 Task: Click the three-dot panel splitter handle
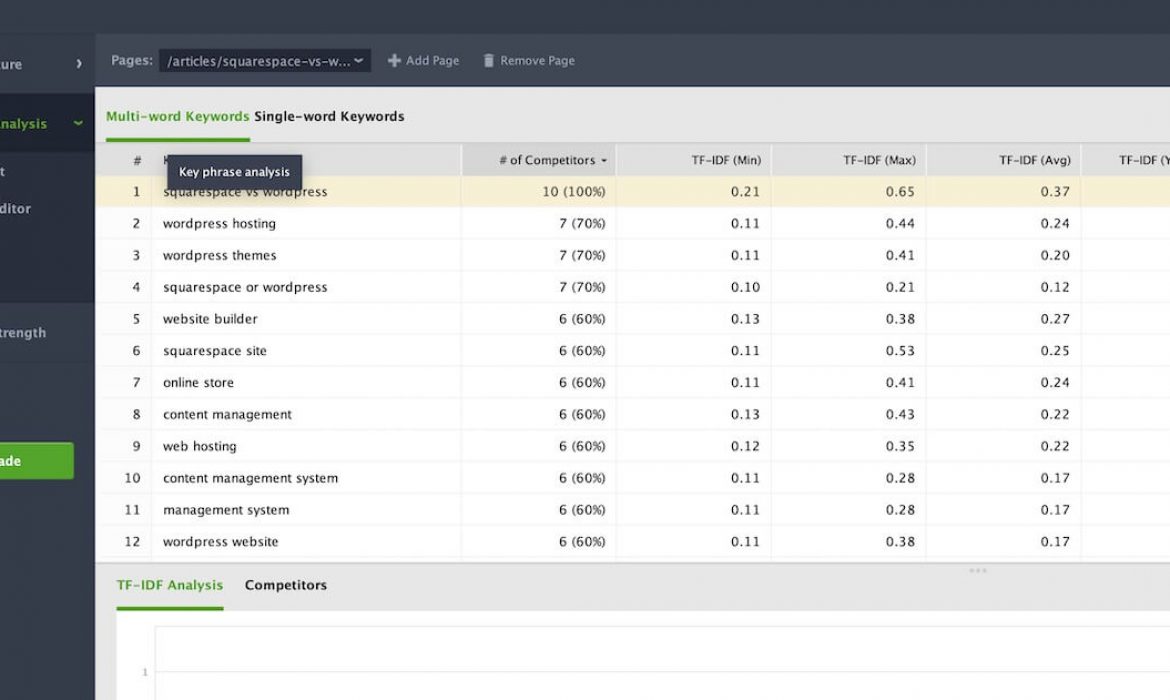tap(977, 571)
